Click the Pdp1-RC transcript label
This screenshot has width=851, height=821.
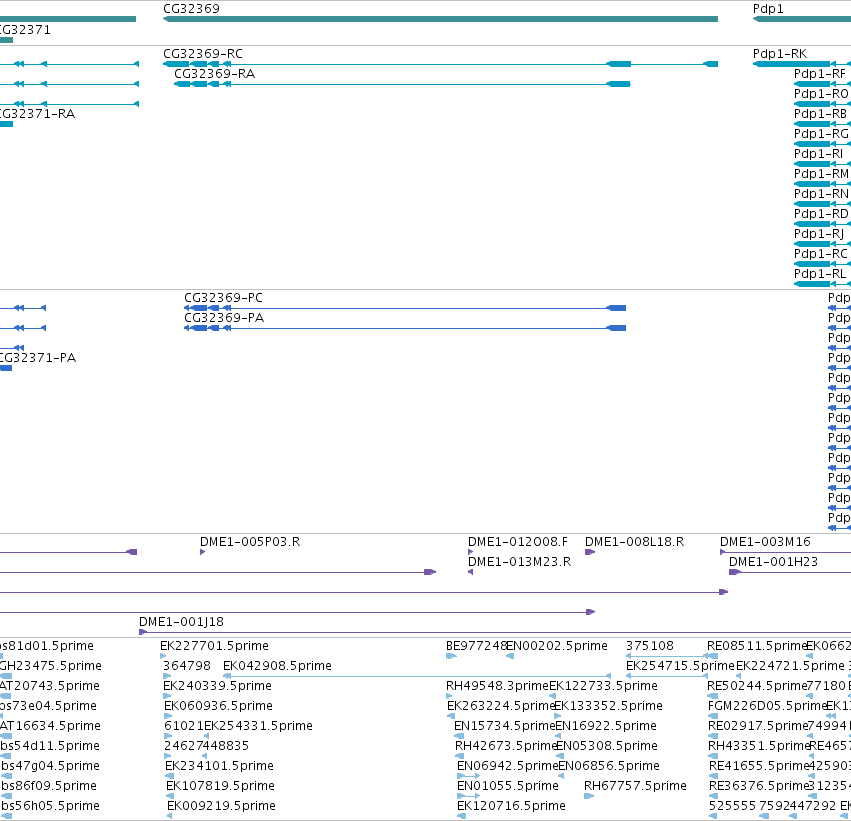click(x=821, y=254)
